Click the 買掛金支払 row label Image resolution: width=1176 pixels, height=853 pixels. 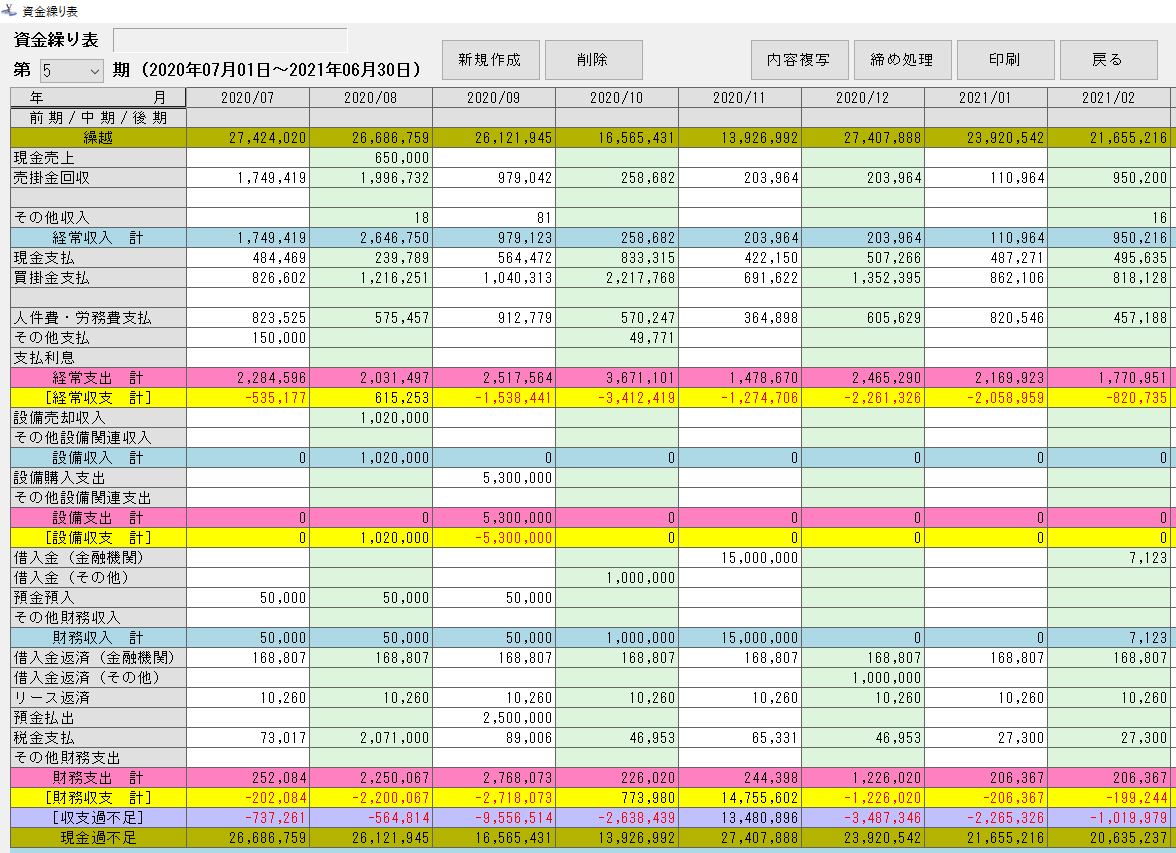(98, 278)
